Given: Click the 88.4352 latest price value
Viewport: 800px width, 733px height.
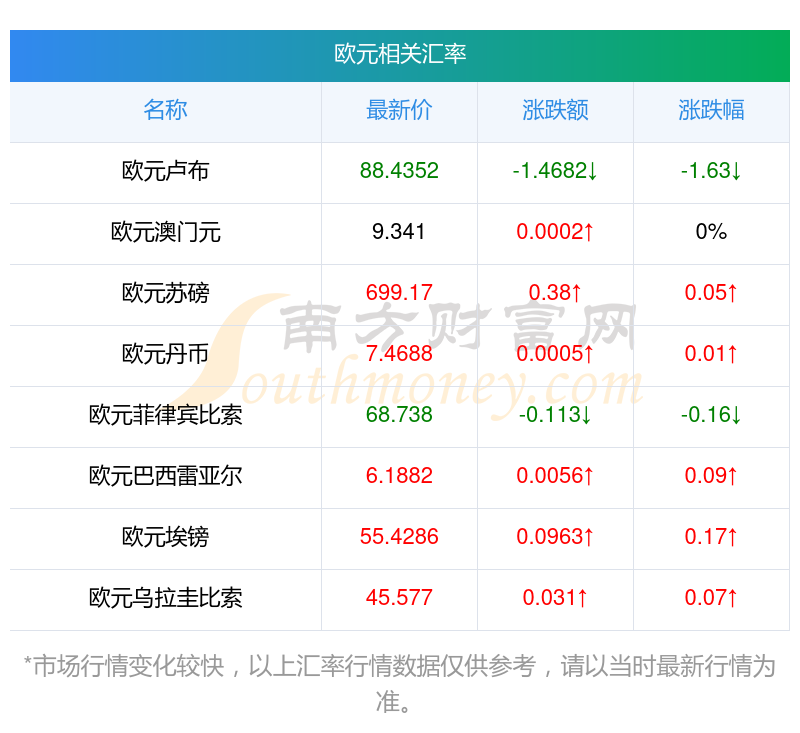Looking at the screenshot, I should click(399, 171).
